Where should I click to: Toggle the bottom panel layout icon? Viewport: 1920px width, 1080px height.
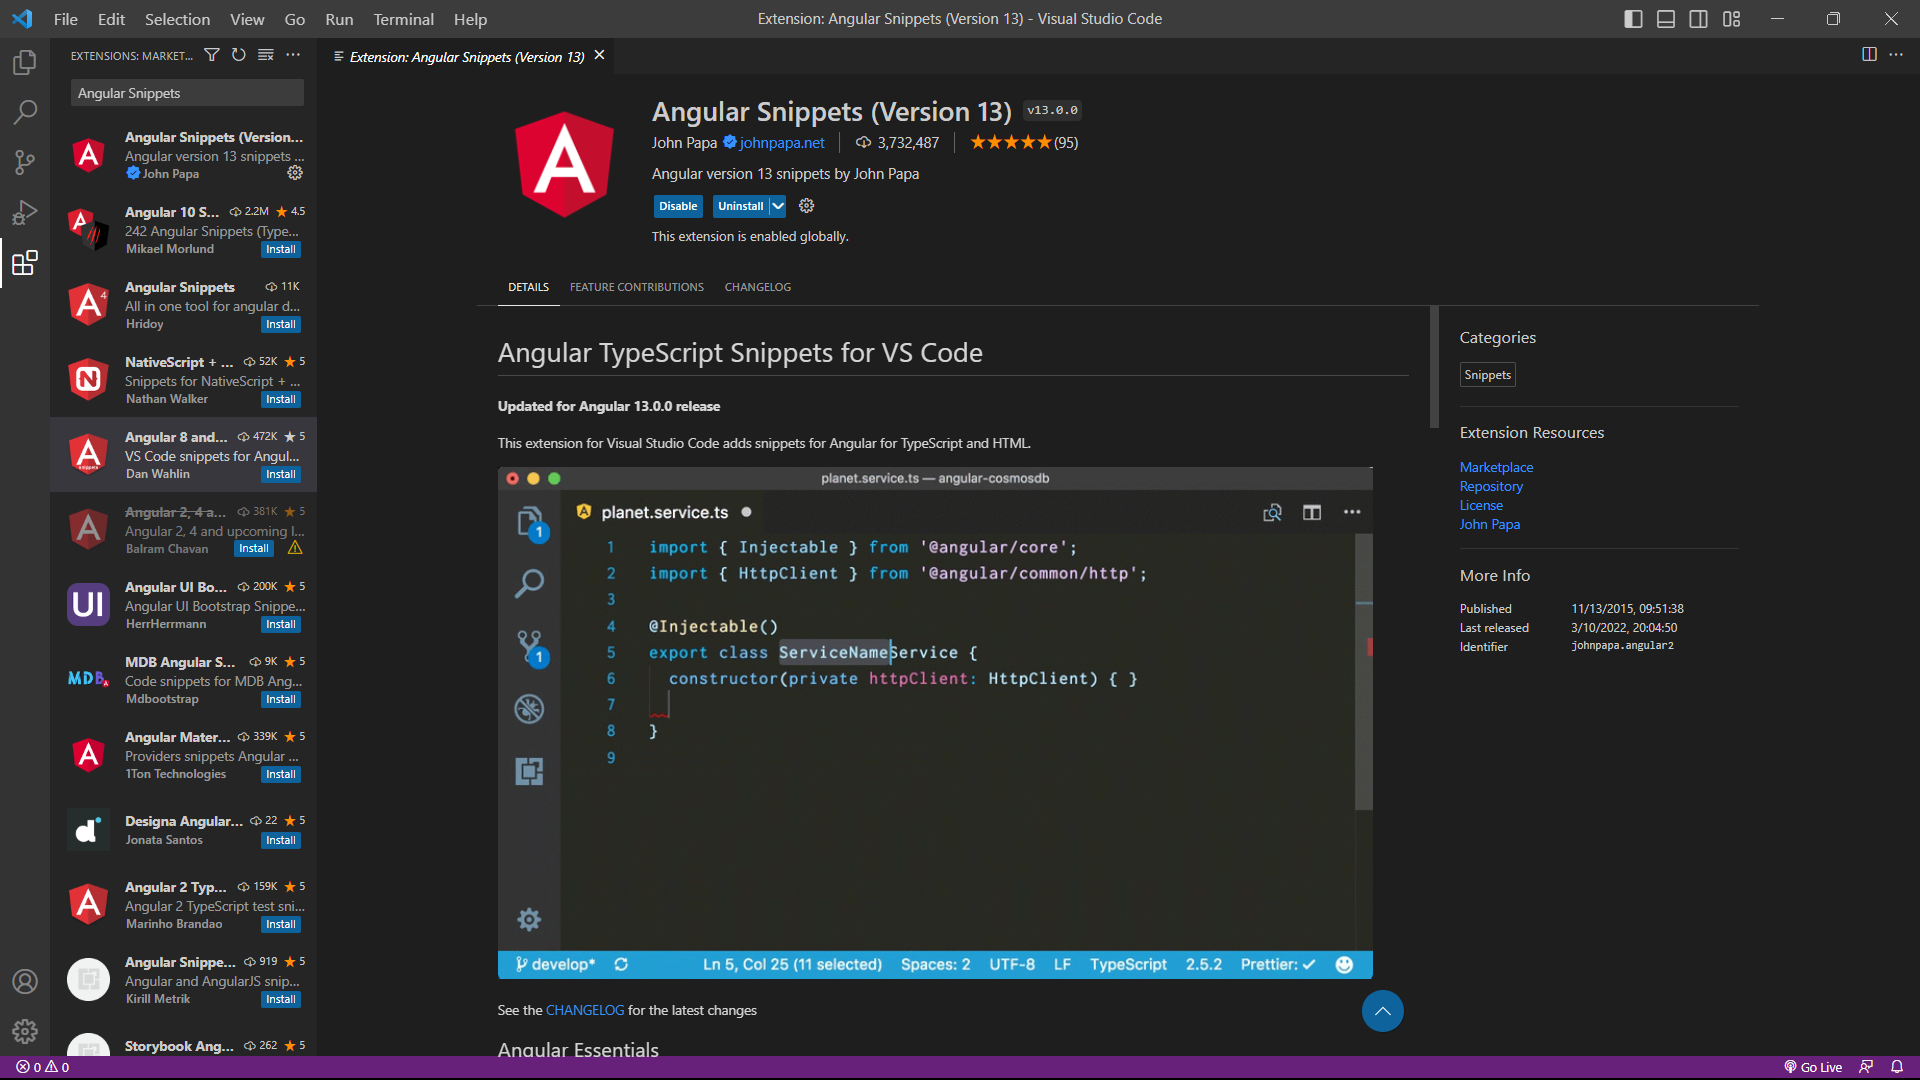(x=1666, y=19)
